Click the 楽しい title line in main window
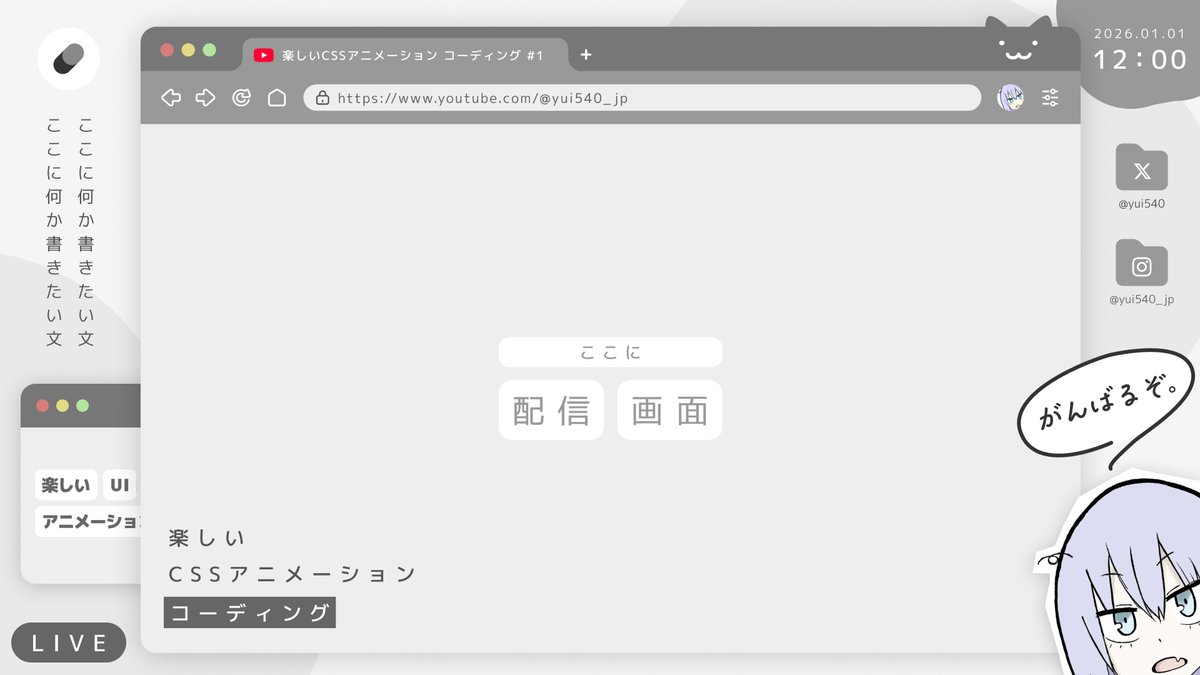The width and height of the screenshot is (1200, 675). tap(208, 538)
